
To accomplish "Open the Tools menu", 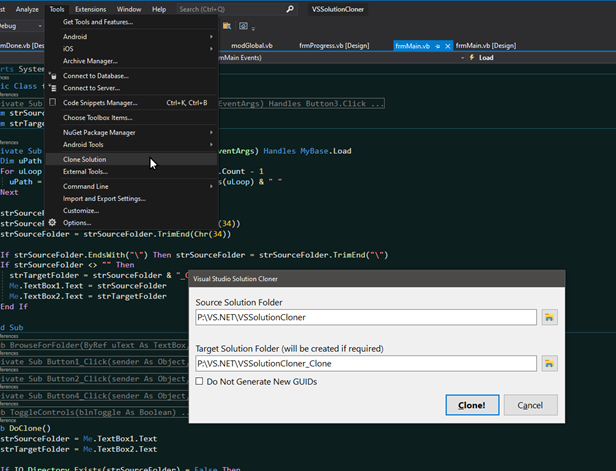I will pos(57,9).
